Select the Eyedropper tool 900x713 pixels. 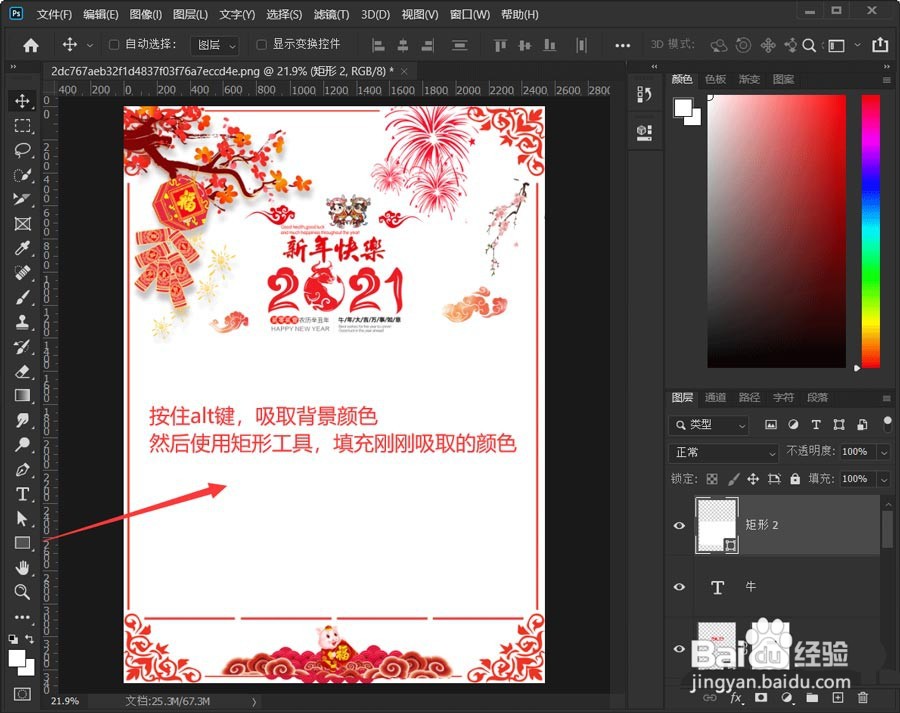click(22, 249)
